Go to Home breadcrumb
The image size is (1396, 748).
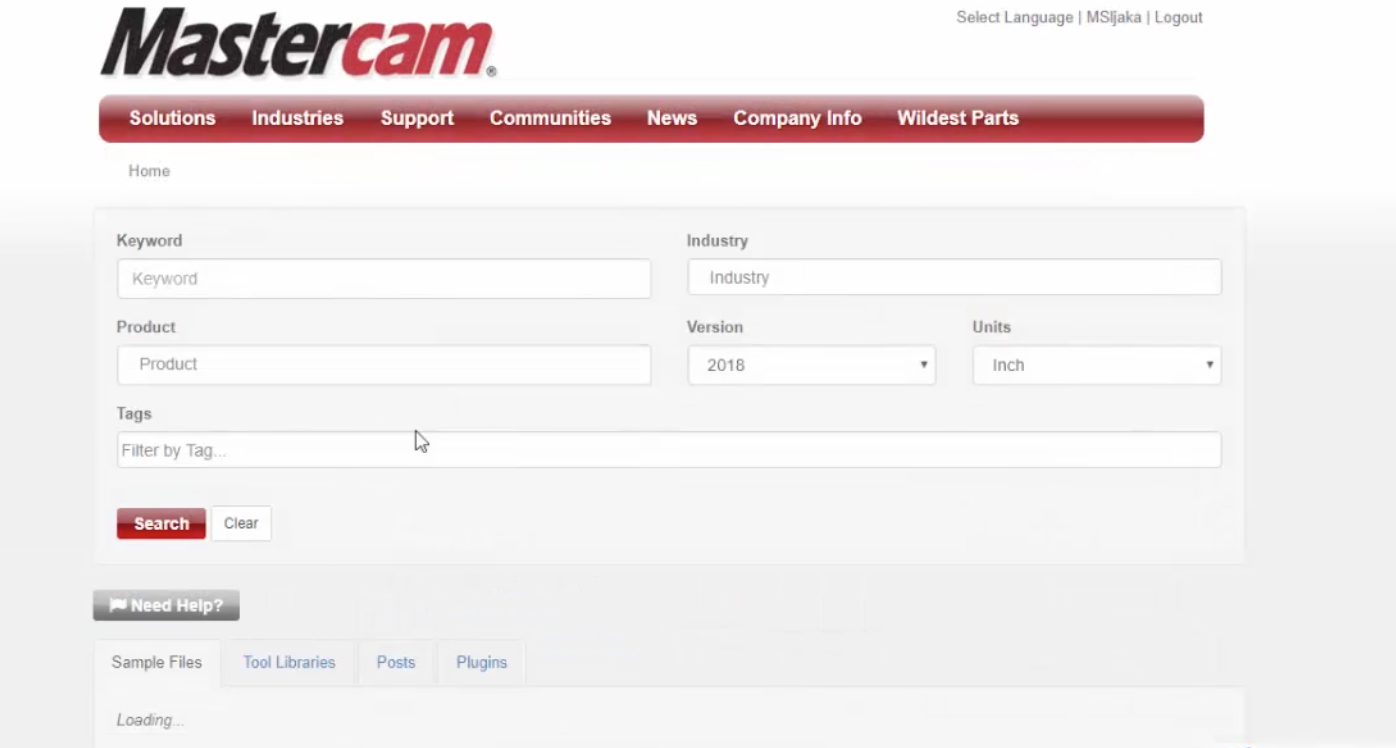coord(149,171)
